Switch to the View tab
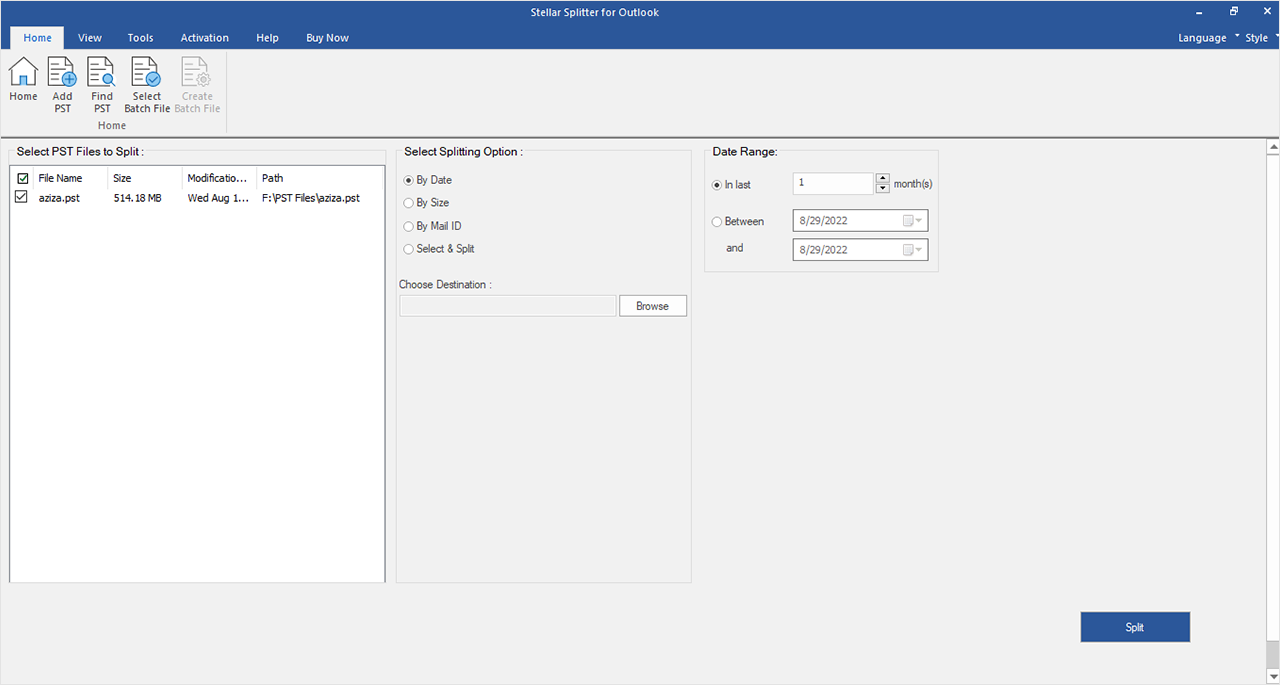 point(90,38)
